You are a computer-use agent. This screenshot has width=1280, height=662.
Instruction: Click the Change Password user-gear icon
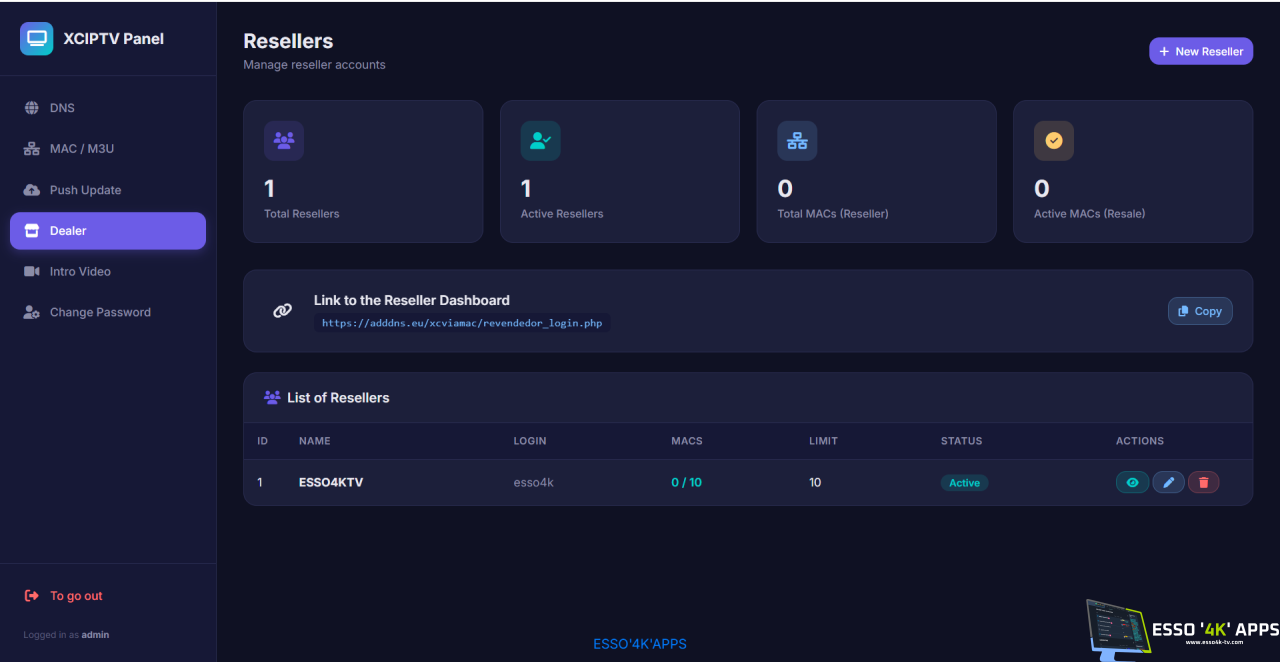click(x=32, y=313)
